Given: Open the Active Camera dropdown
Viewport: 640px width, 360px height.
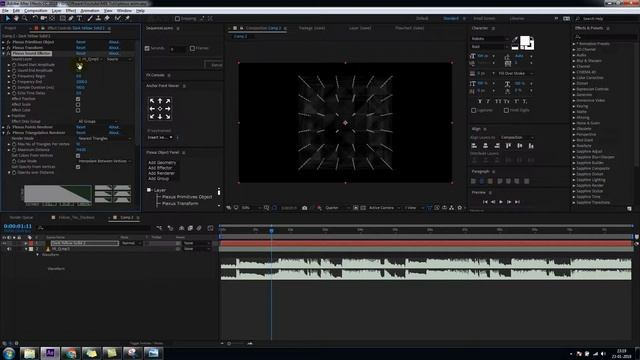Looking at the screenshot, I should pos(384,208).
